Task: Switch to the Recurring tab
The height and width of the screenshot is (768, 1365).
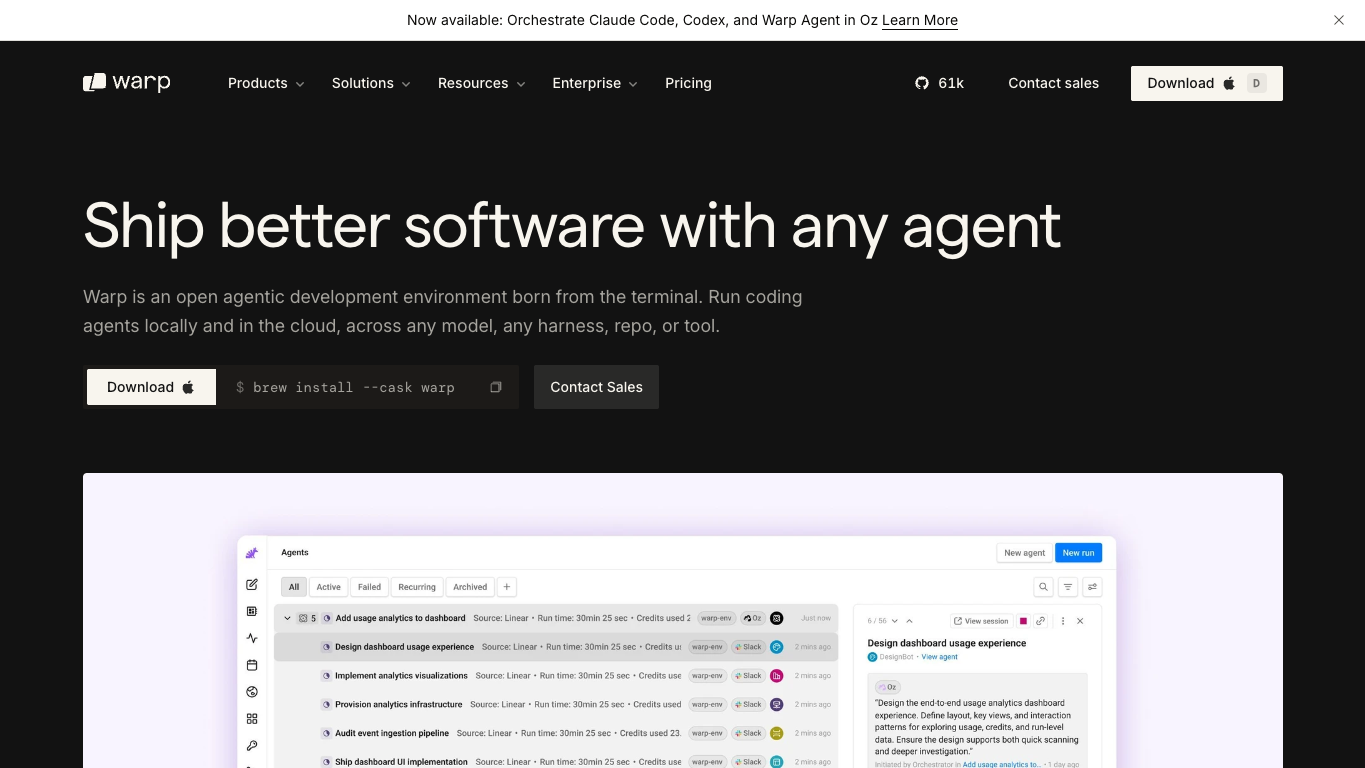Action: point(417,587)
